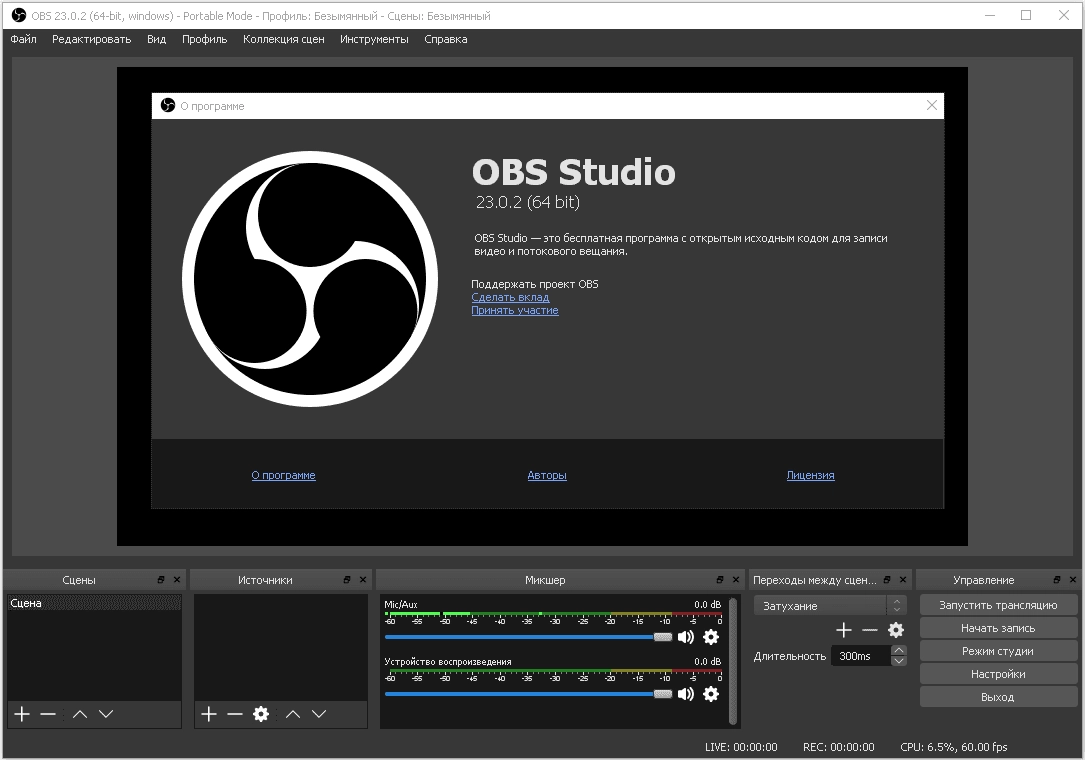The width and height of the screenshot is (1085, 760).
Task: Move scene down arrow in Сцены panel
Action: click(106, 714)
